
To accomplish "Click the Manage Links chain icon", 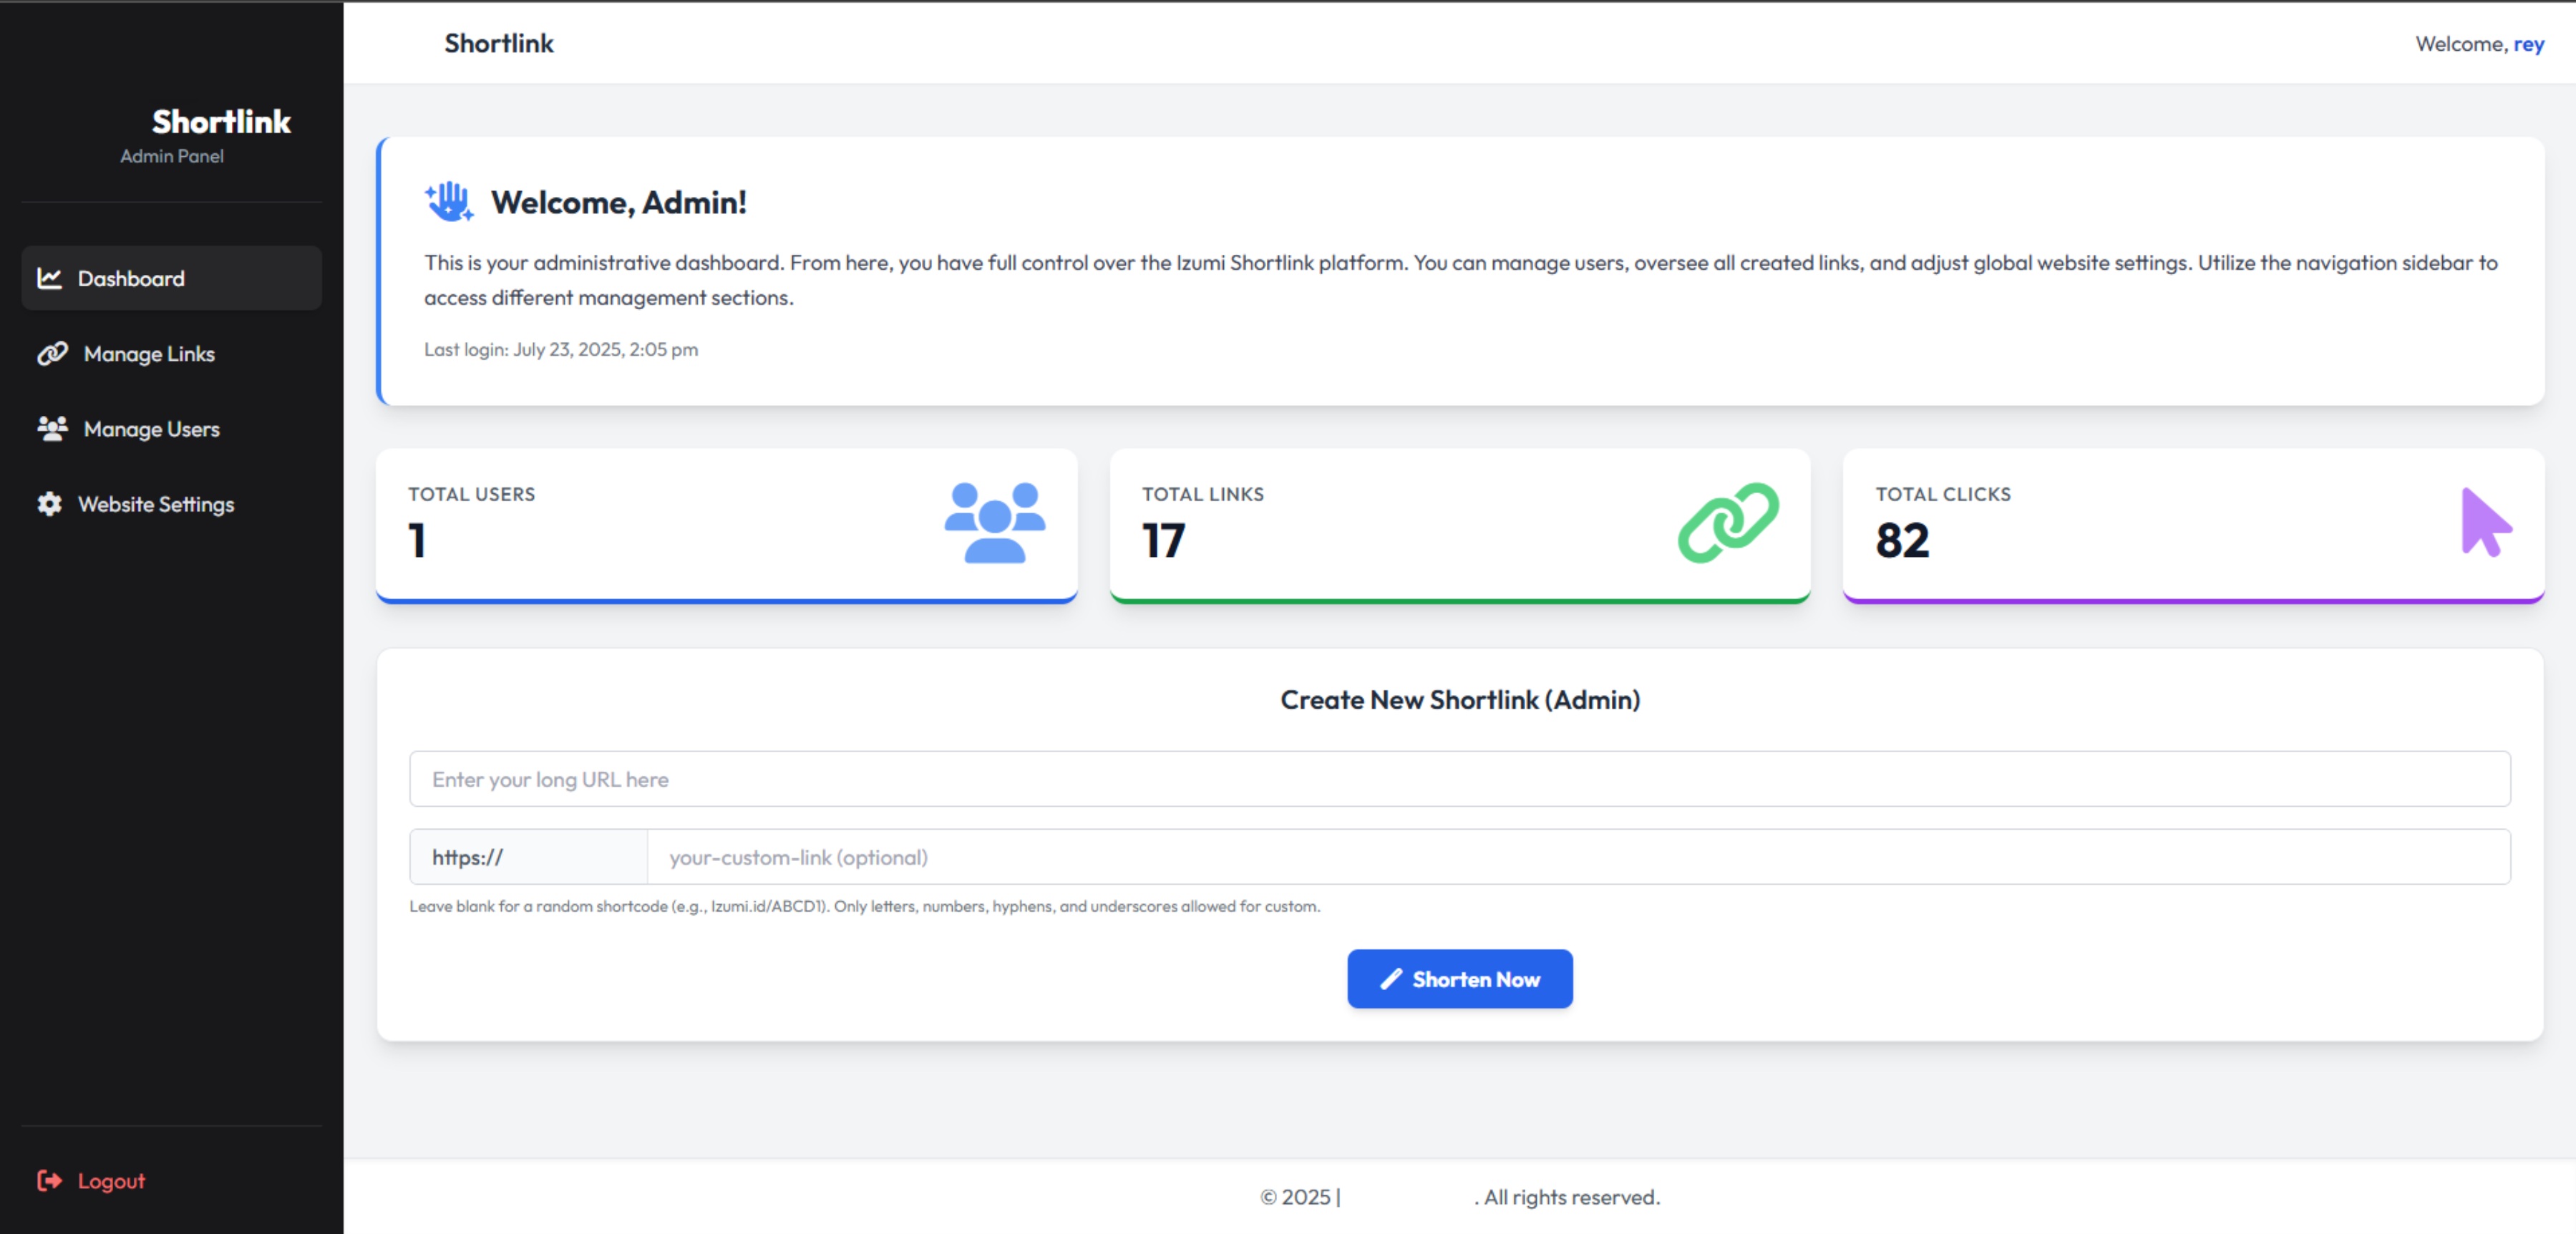I will click(x=51, y=354).
